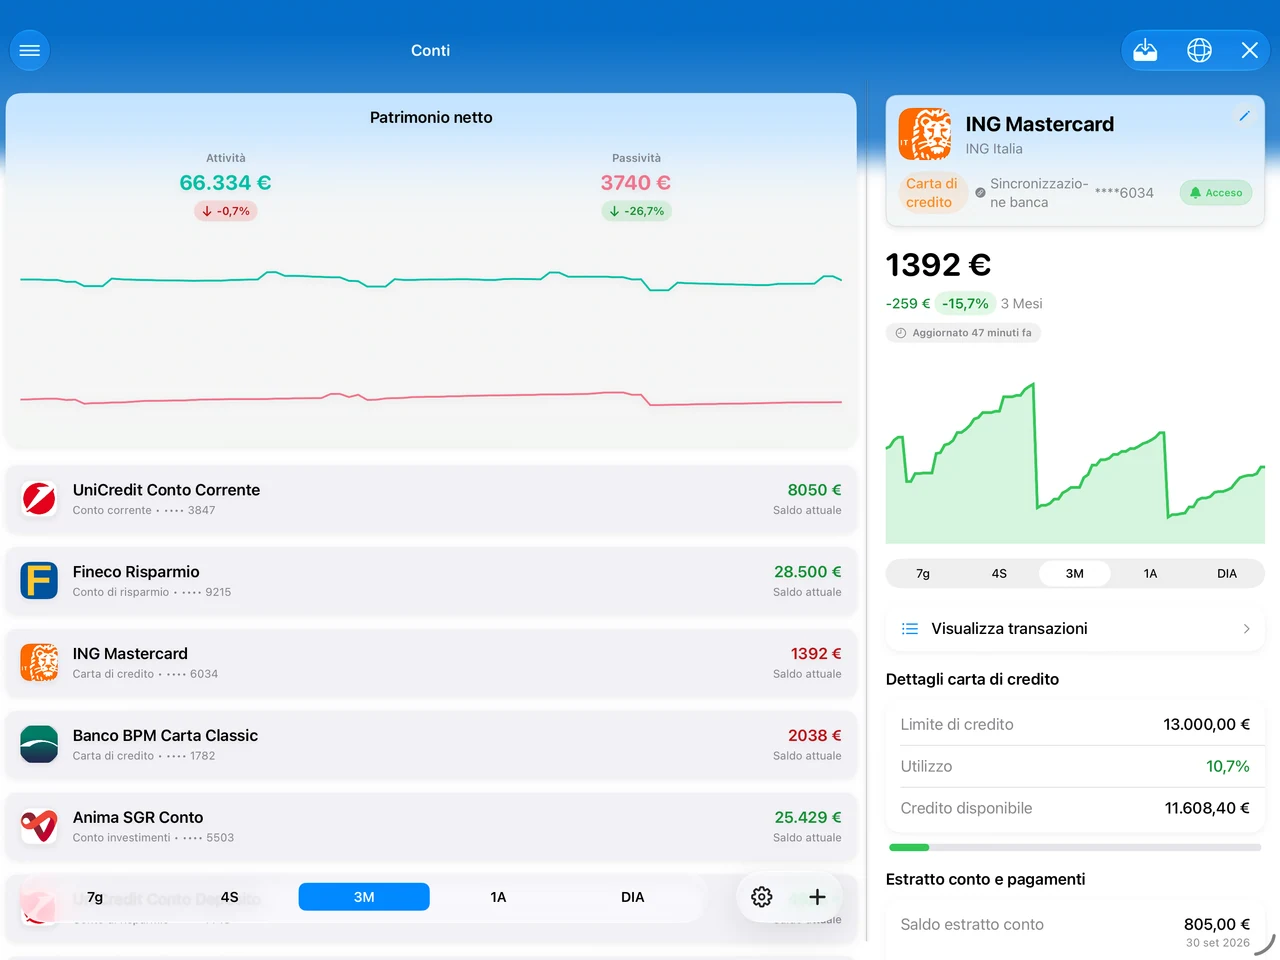The width and height of the screenshot is (1280, 960).
Task: Open the globe icon in top bar
Action: coord(1199,50)
